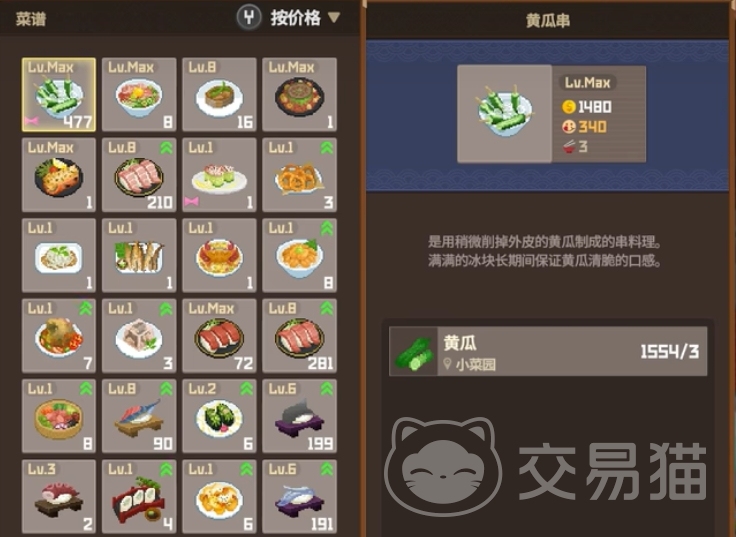Click the 黄瓜串 title bar
Image resolution: width=736 pixels, height=537 pixels.
coord(548,21)
